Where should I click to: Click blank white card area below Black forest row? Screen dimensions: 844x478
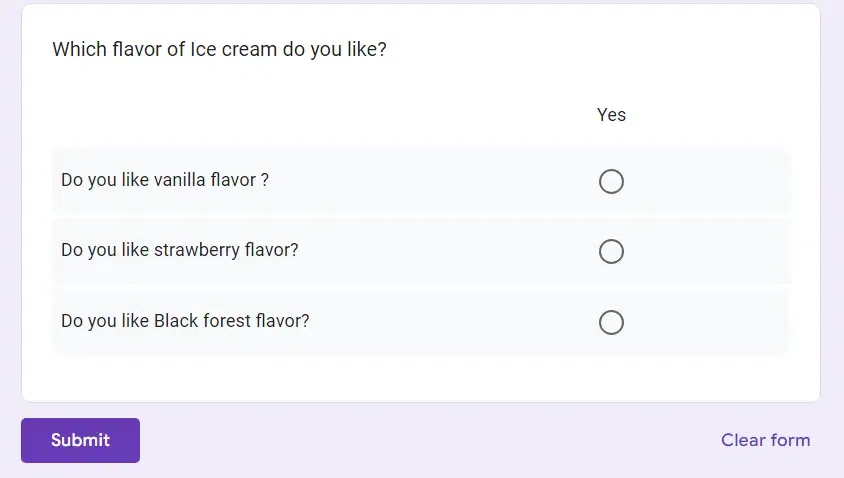coord(420,379)
